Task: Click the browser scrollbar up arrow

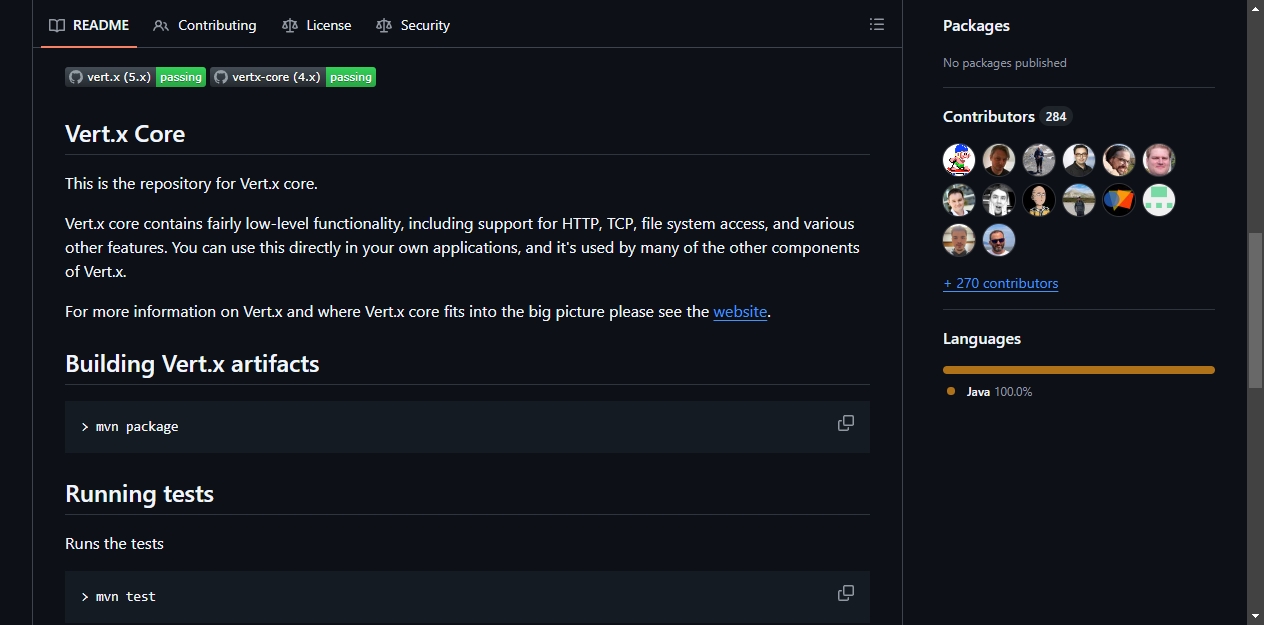Action: (1256, 8)
